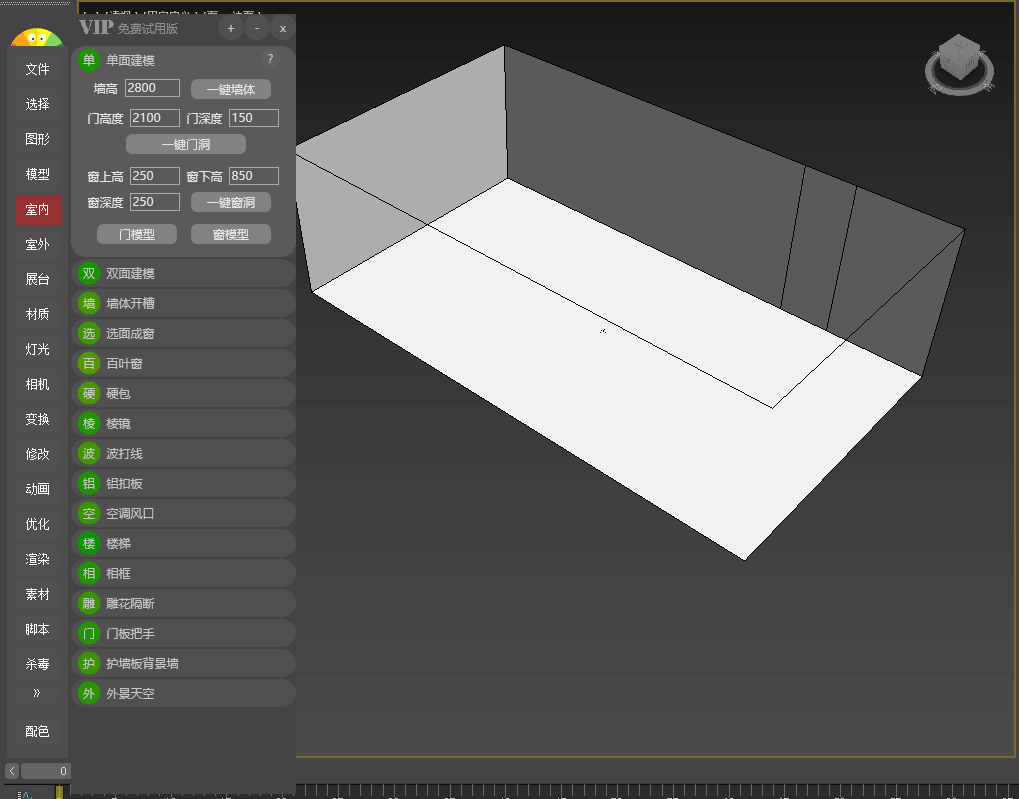Viewport: 1019px width, 799px height.
Task: Expand the 百叶窗 section
Action: (x=183, y=363)
